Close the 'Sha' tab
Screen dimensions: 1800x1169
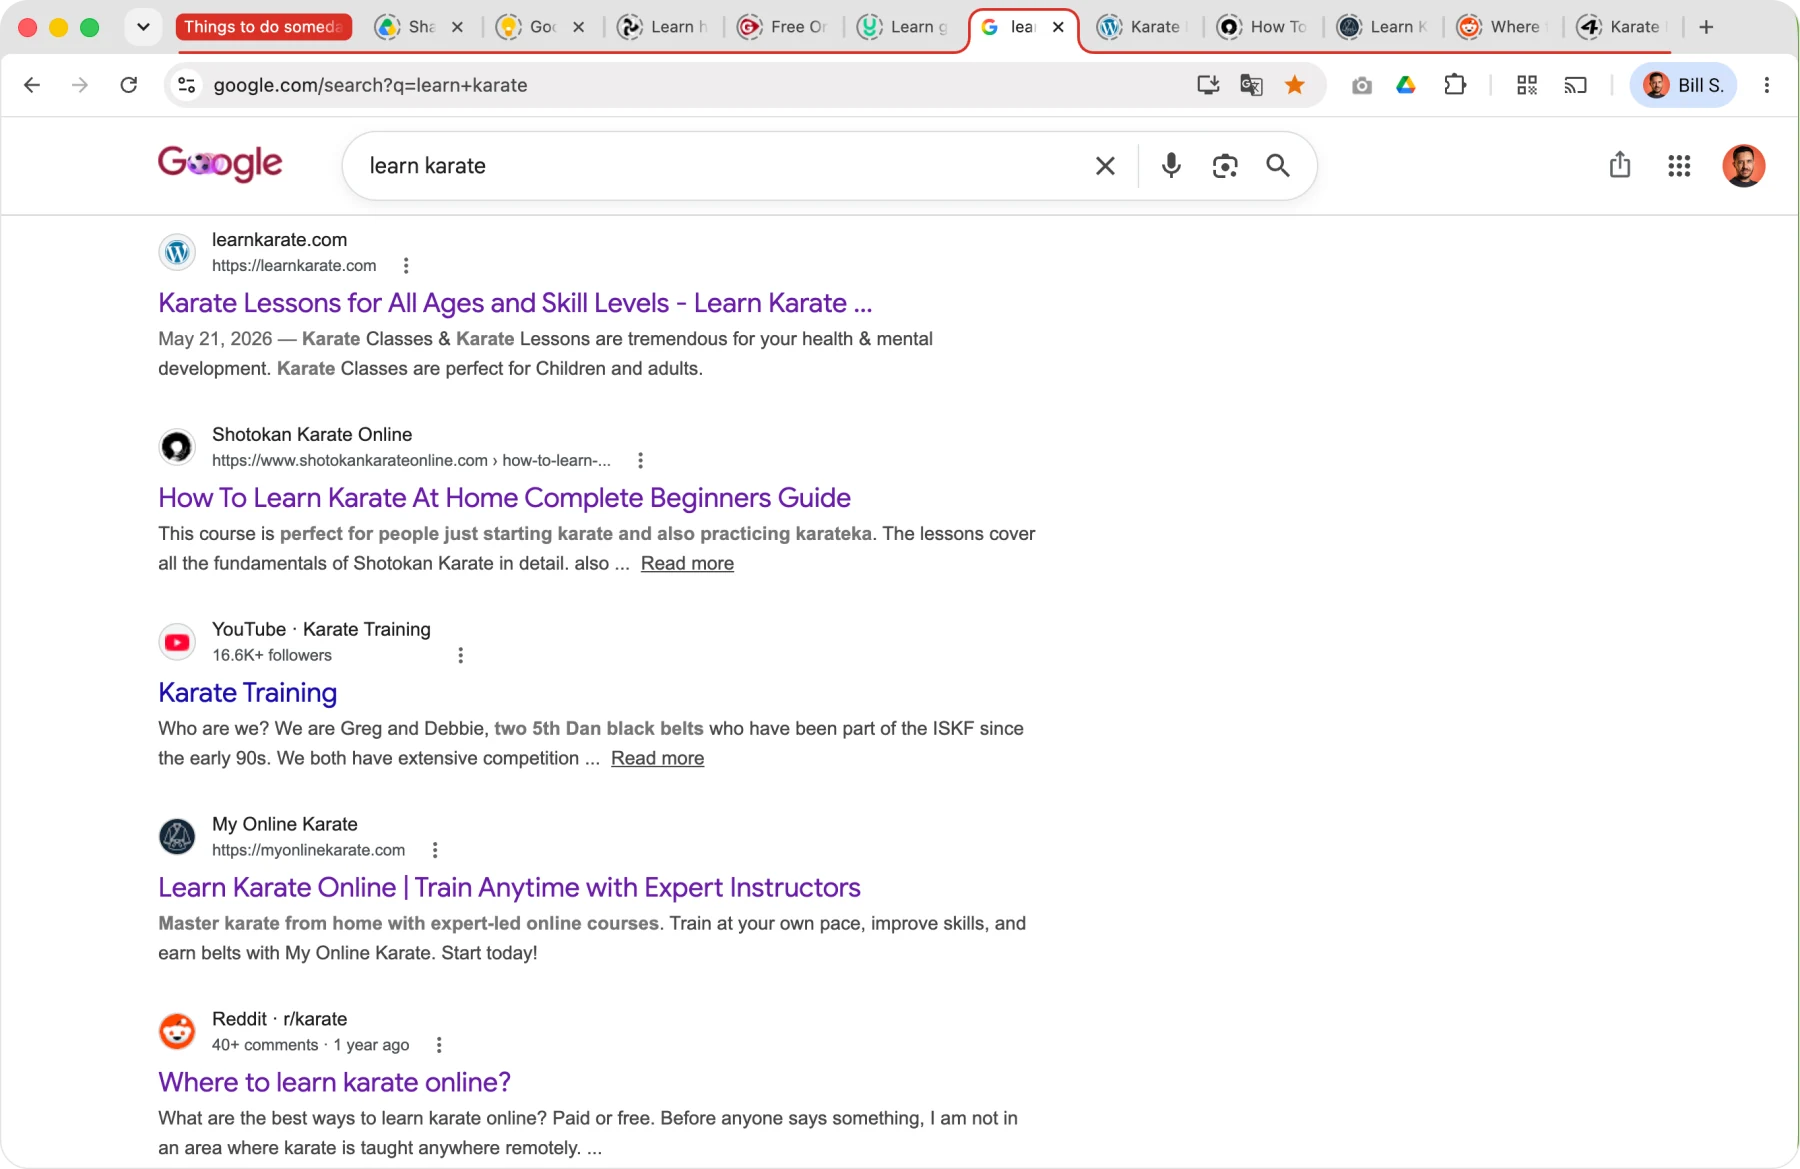click(457, 27)
